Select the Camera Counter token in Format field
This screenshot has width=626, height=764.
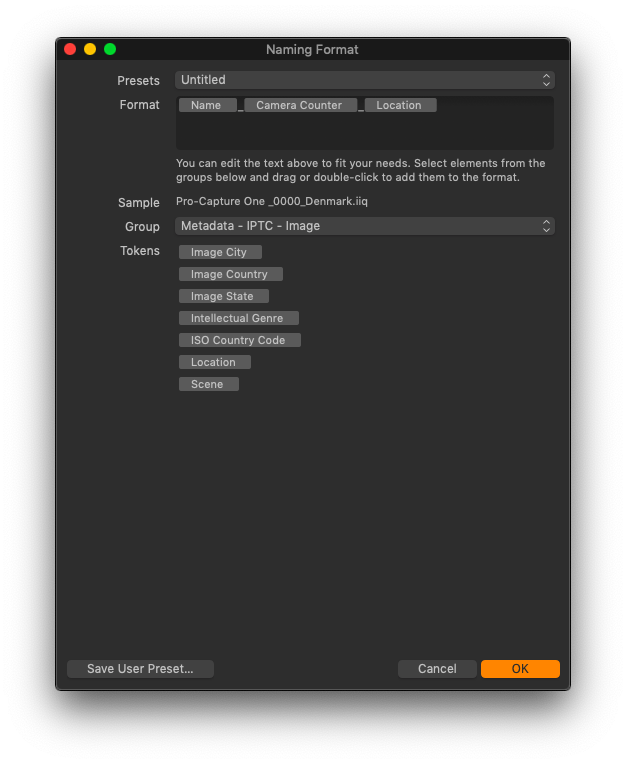click(x=300, y=105)
